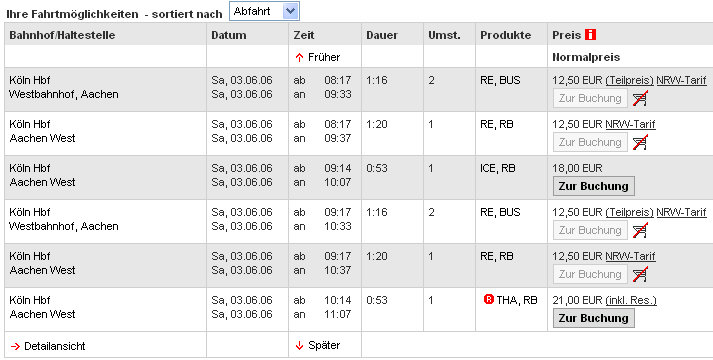Click crossed-out cart icon for 10:33 arrival trip

[640, 230]
